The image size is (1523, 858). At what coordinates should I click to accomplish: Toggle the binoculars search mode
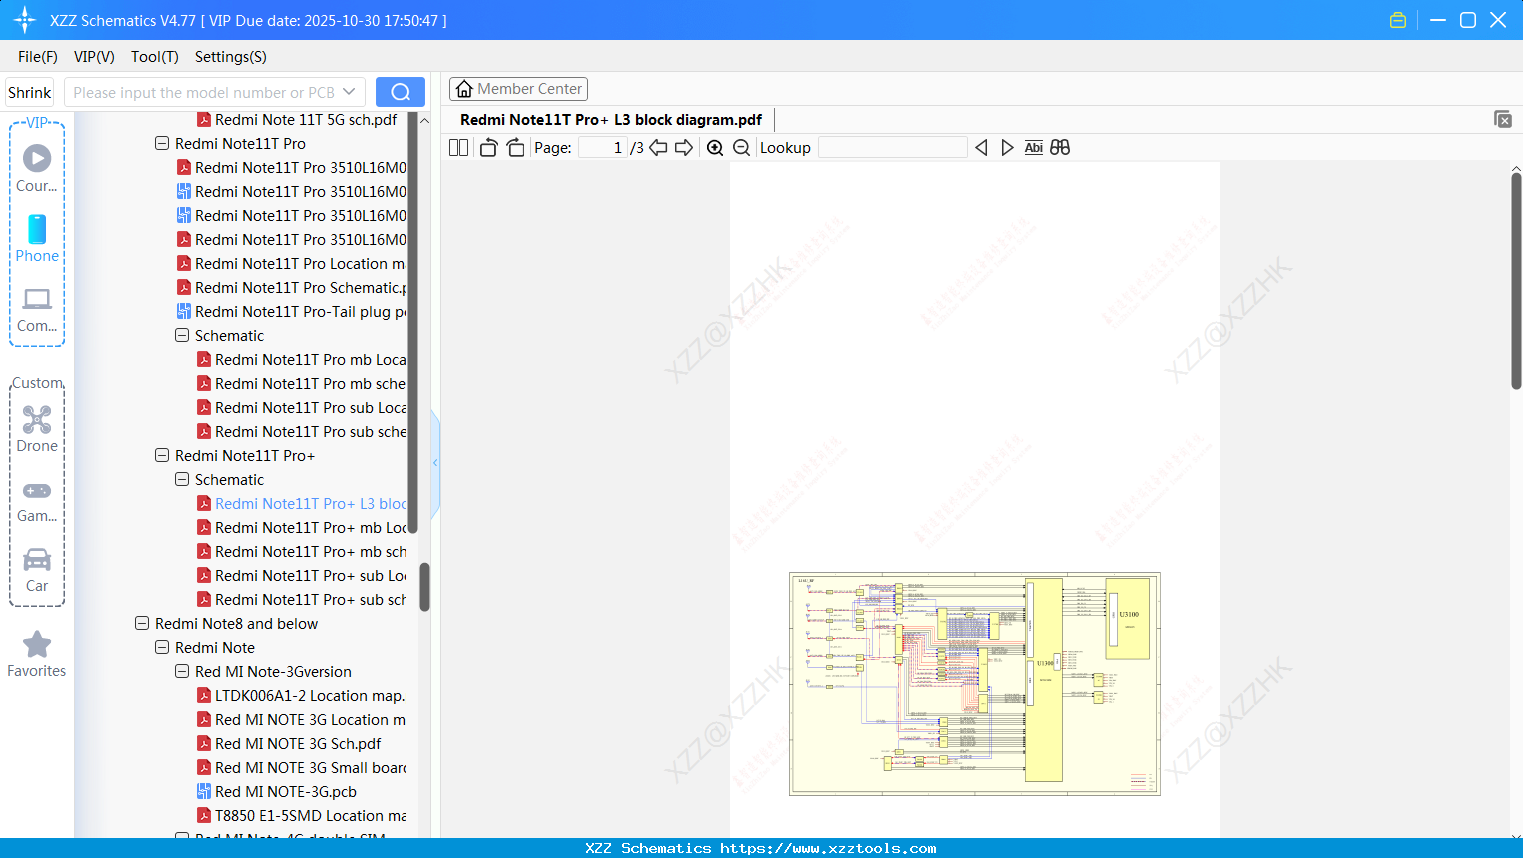pos(1060,147)
